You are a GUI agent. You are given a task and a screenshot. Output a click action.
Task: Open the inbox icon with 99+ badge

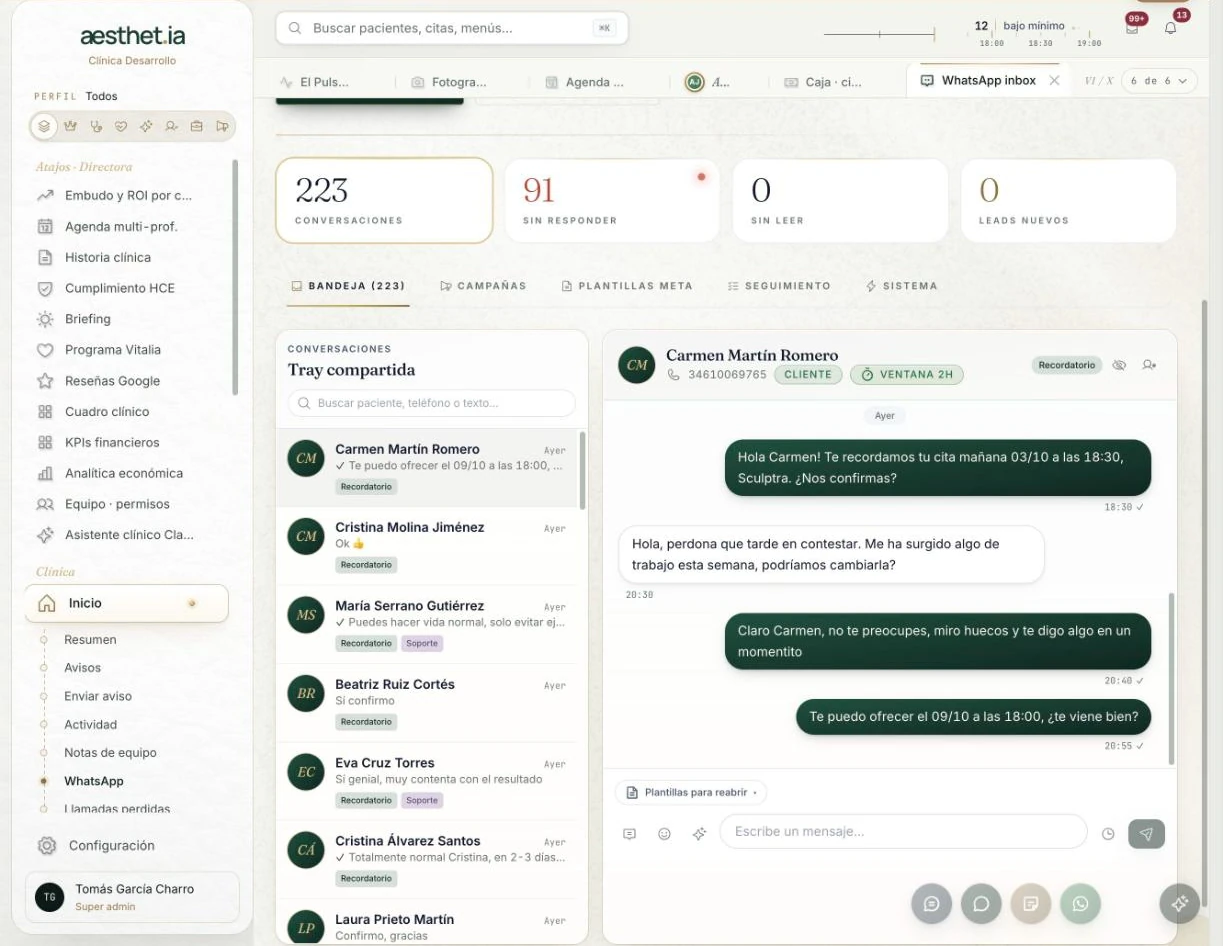[x=1132, y=28]
